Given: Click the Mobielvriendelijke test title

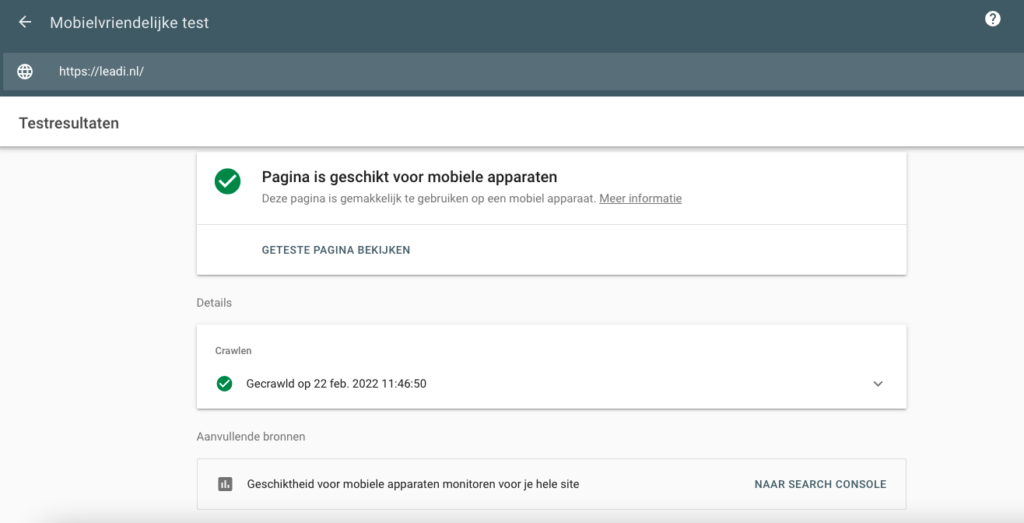Looking at the screenshot, I should tap(129, 23).
